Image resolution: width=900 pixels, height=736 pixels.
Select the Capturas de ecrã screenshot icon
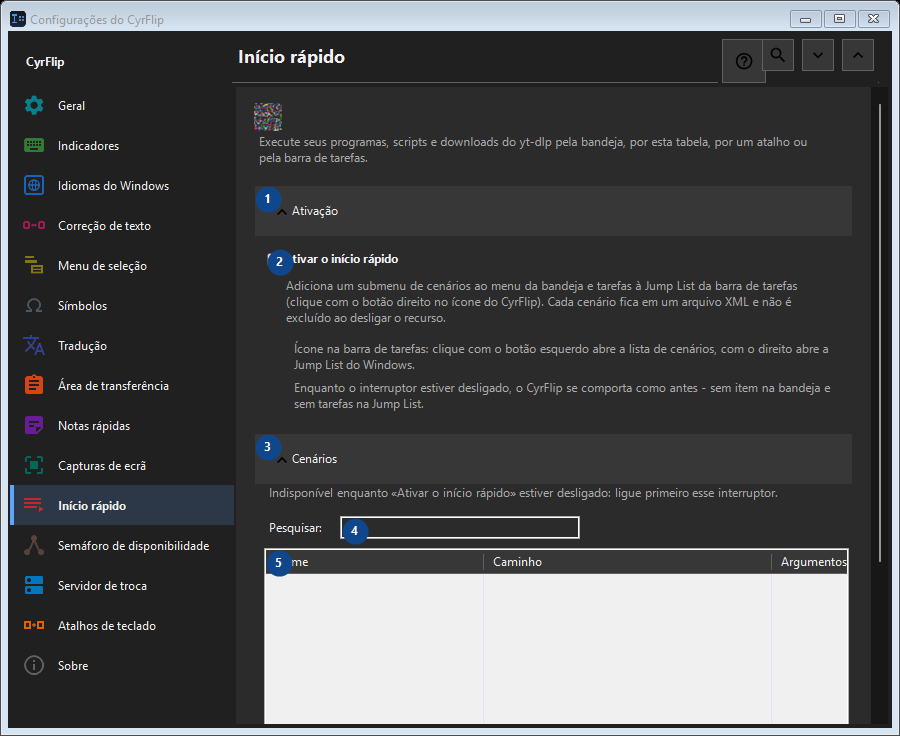[x=34, y=465]
